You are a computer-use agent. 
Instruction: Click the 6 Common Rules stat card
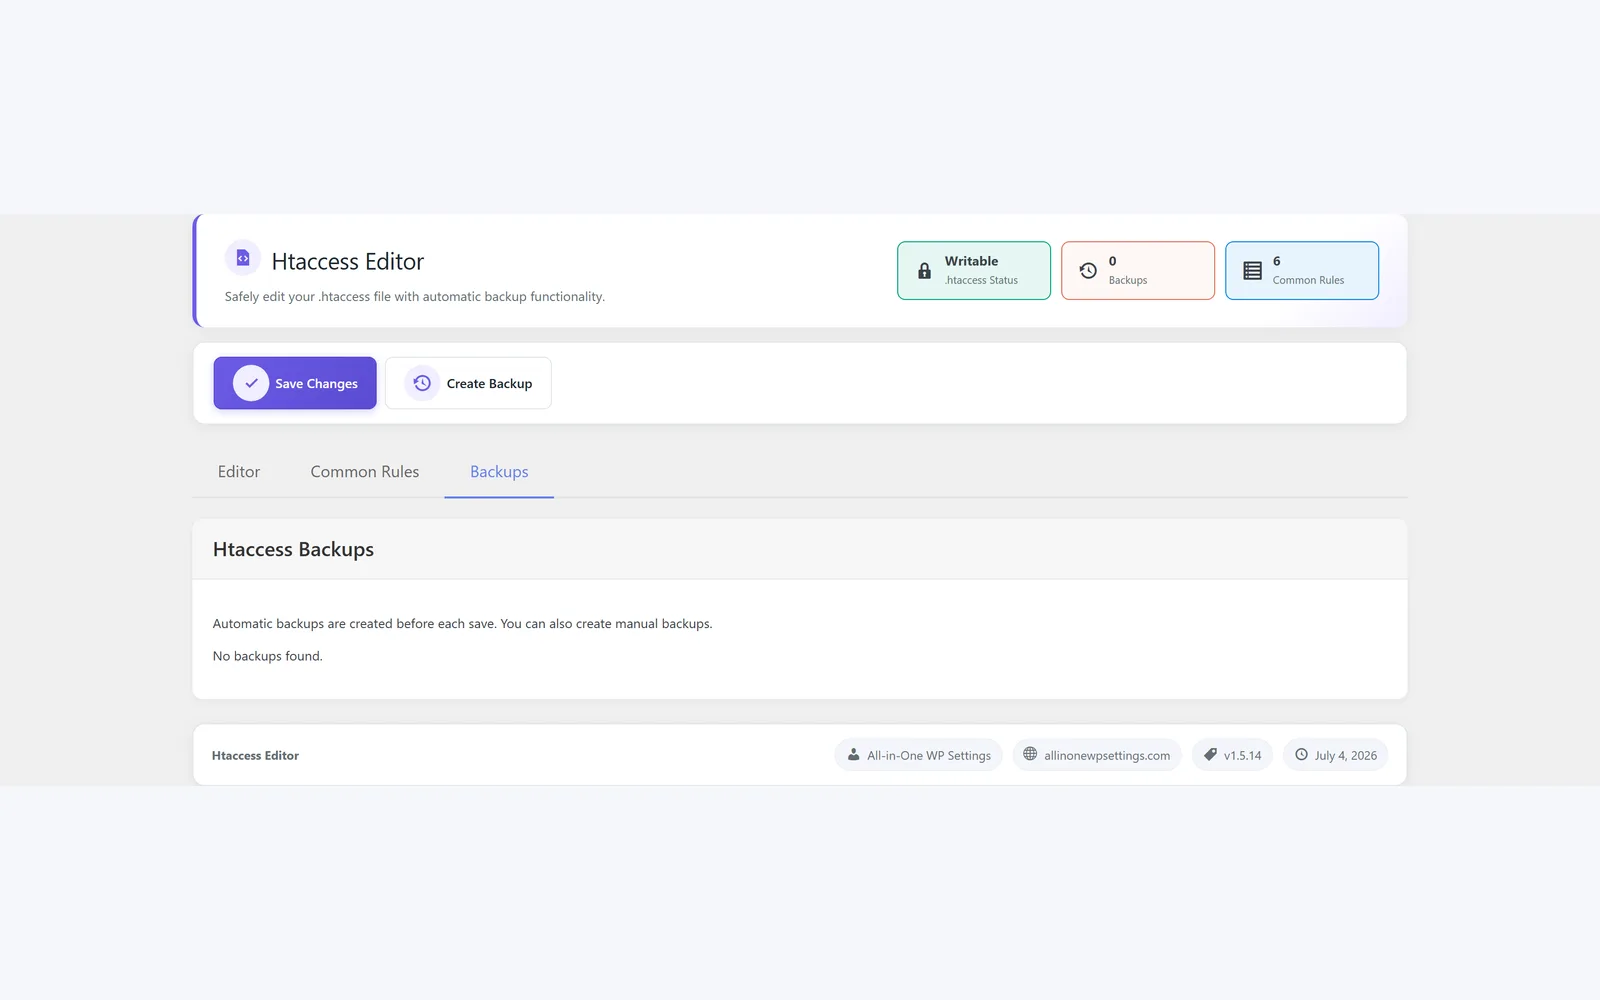click(x=1302, y=270)
